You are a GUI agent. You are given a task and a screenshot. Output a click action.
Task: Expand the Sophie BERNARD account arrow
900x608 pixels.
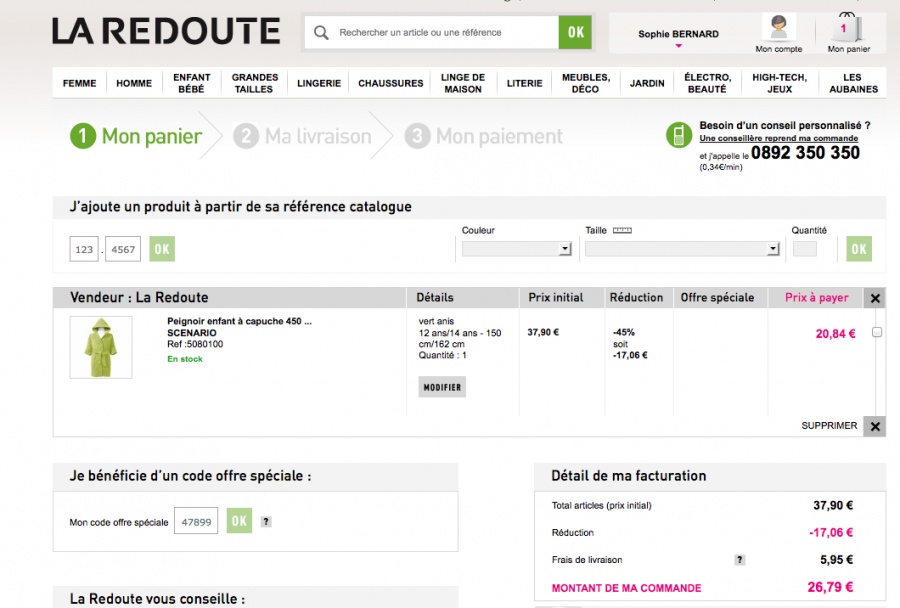678,46
